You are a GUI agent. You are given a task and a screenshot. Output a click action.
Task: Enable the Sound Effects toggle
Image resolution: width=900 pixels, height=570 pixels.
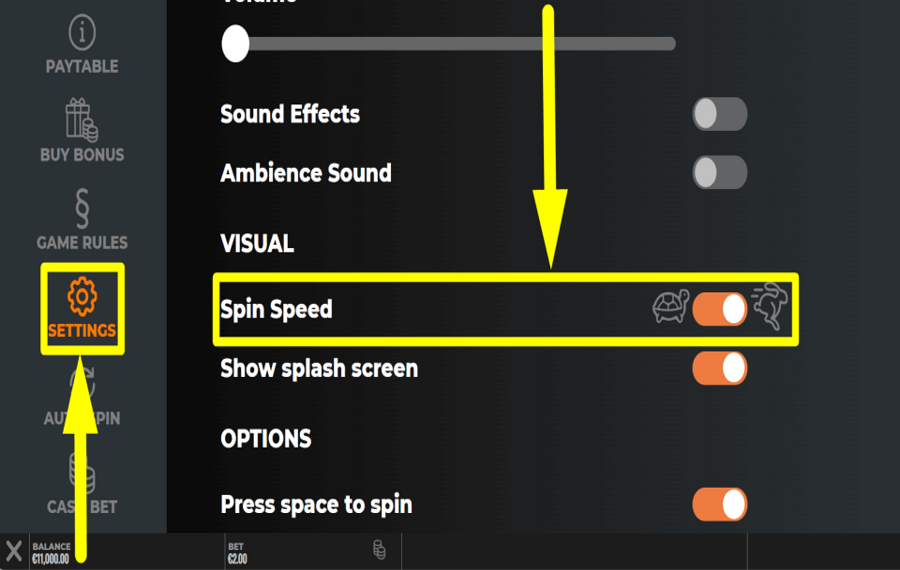point(719,114)
